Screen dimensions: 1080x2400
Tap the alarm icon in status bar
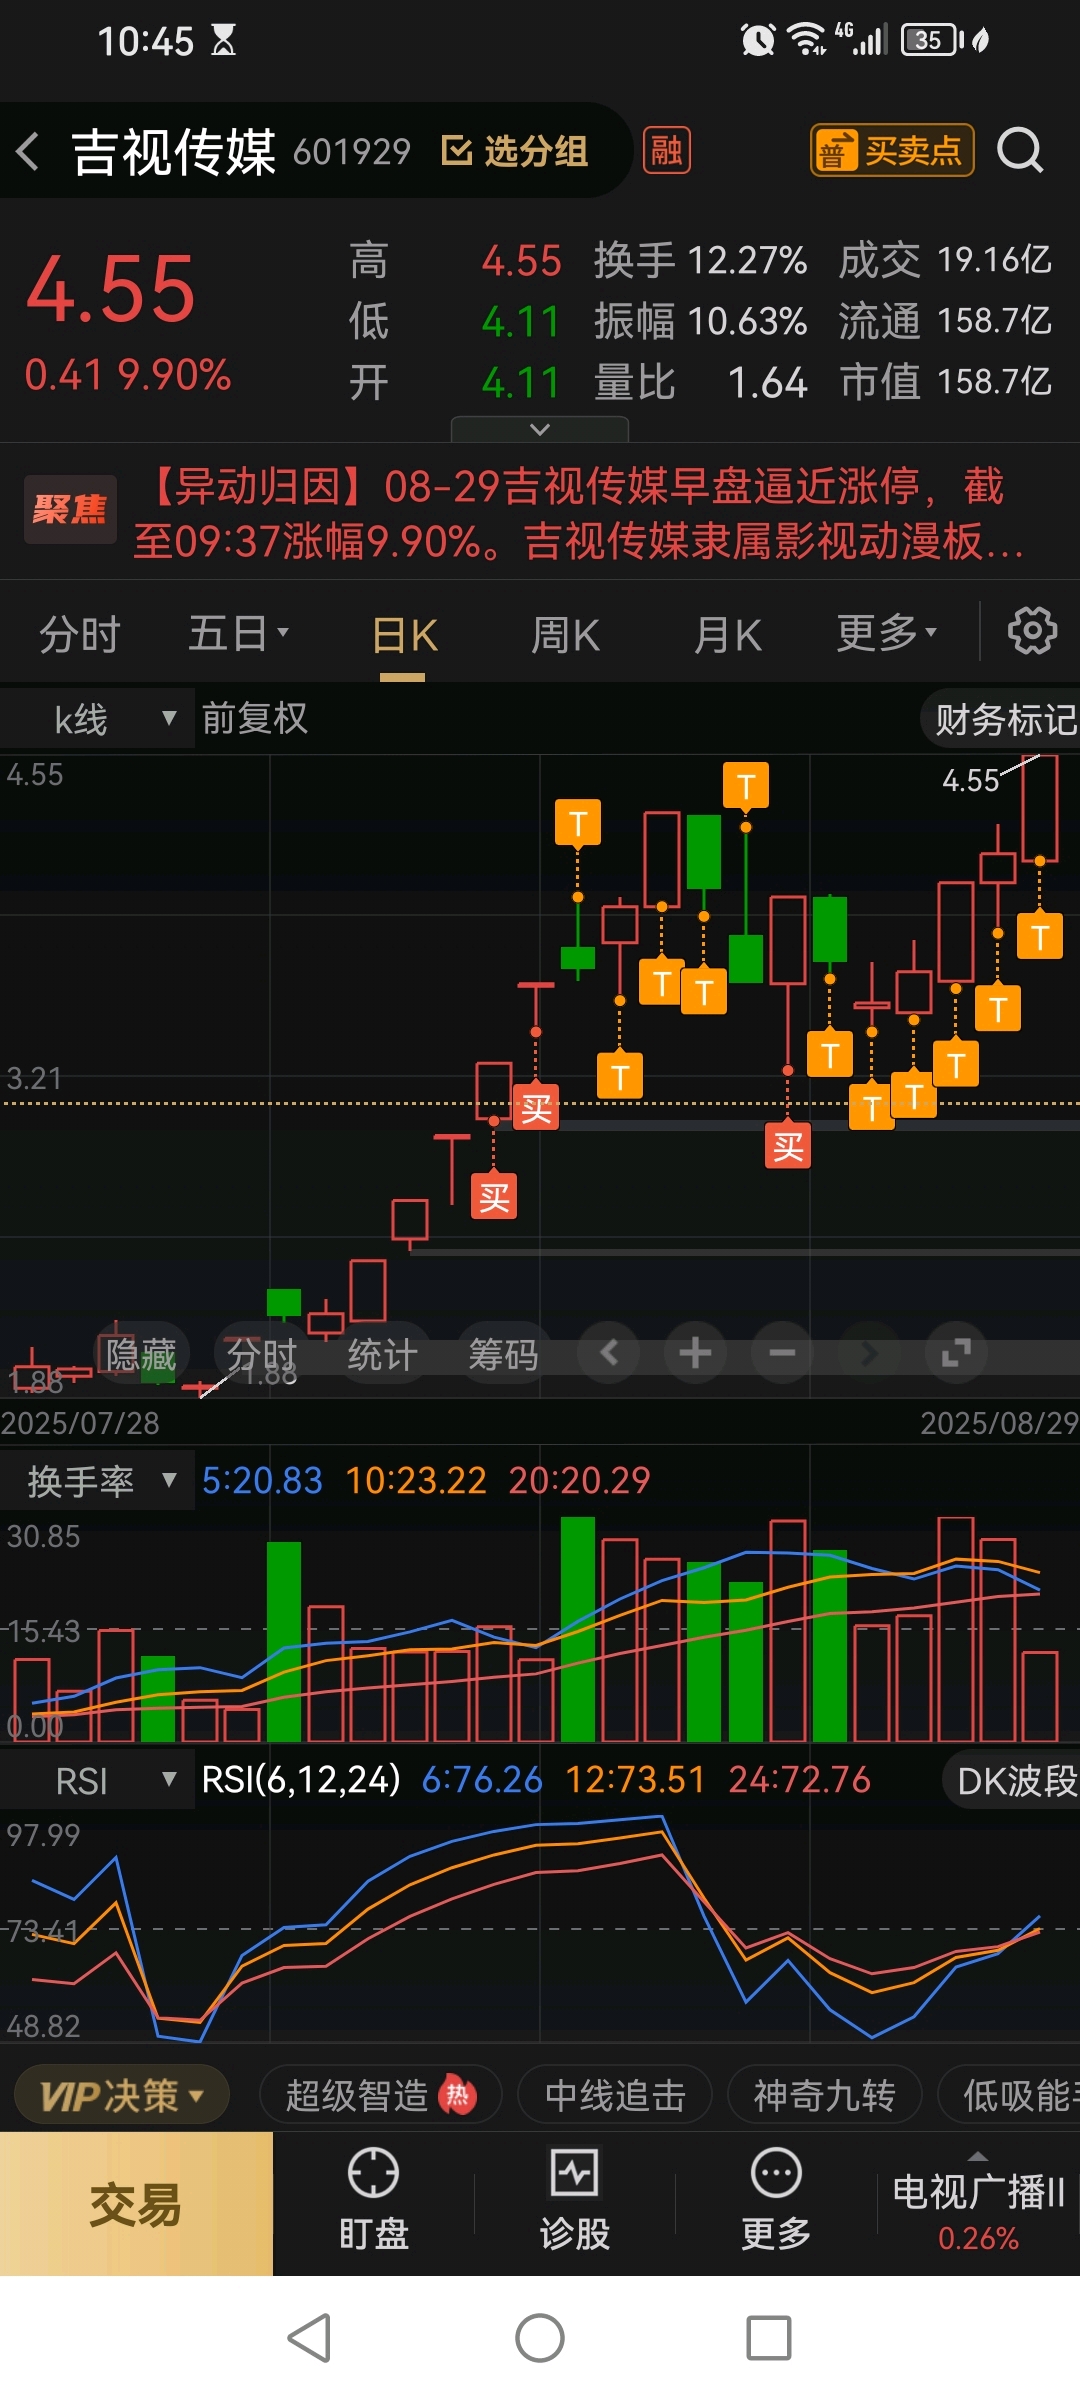coord(757,40)
